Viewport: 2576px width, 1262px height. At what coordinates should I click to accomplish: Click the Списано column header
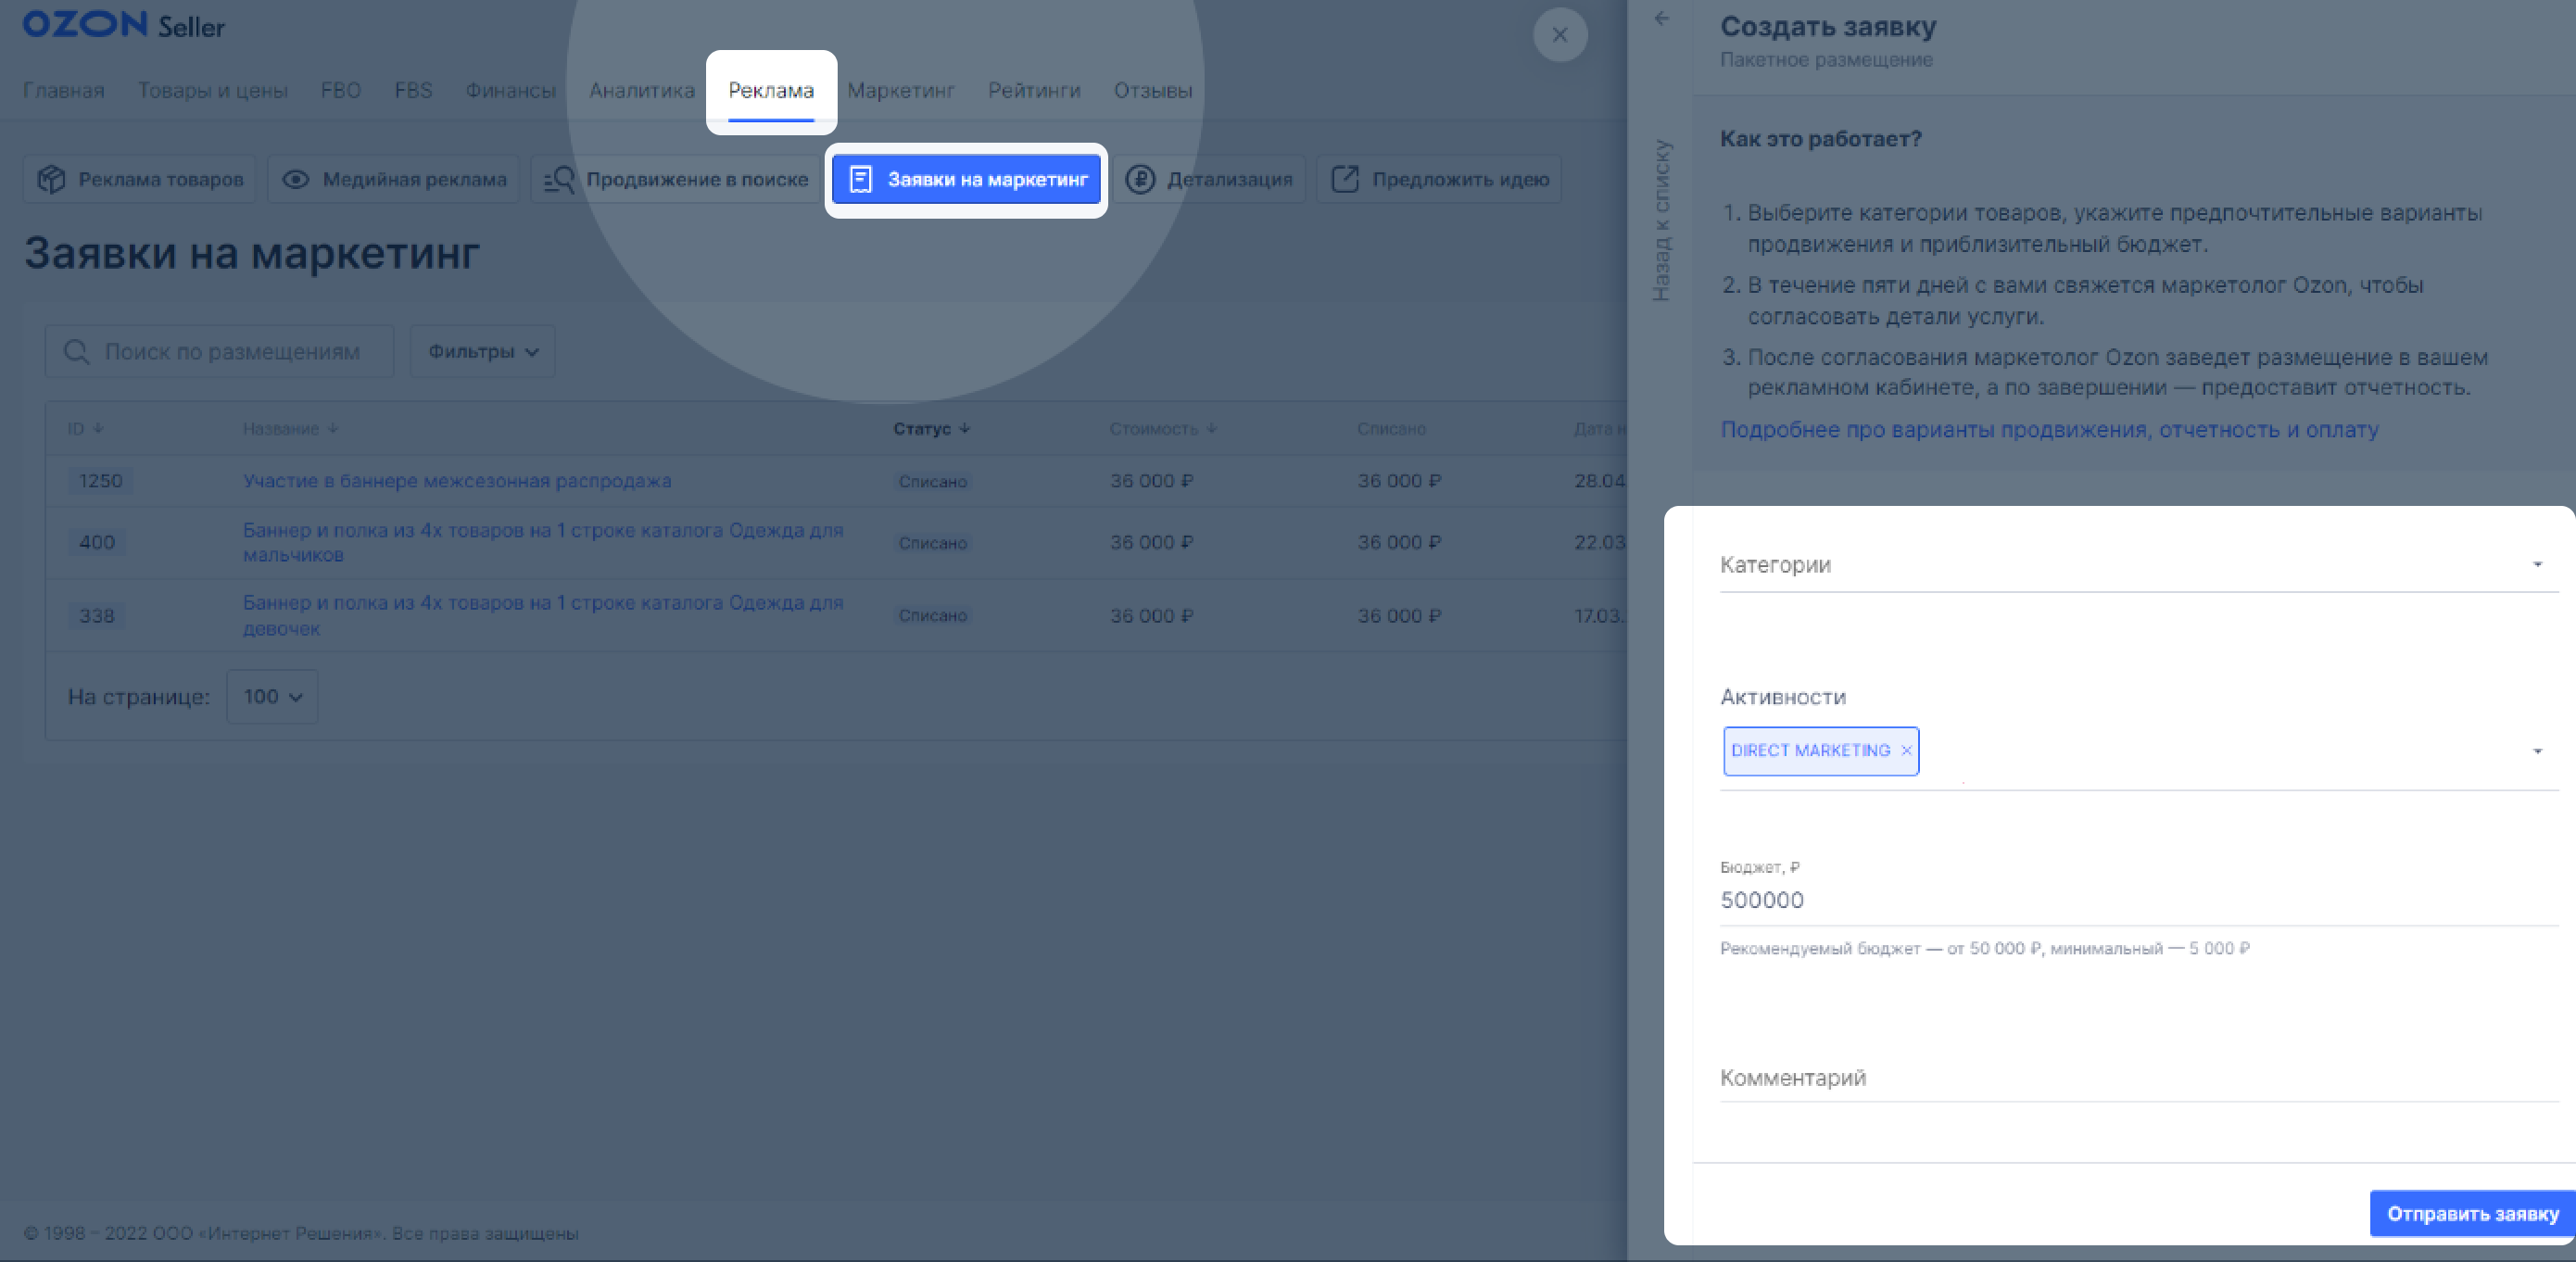coord(1391,429)
